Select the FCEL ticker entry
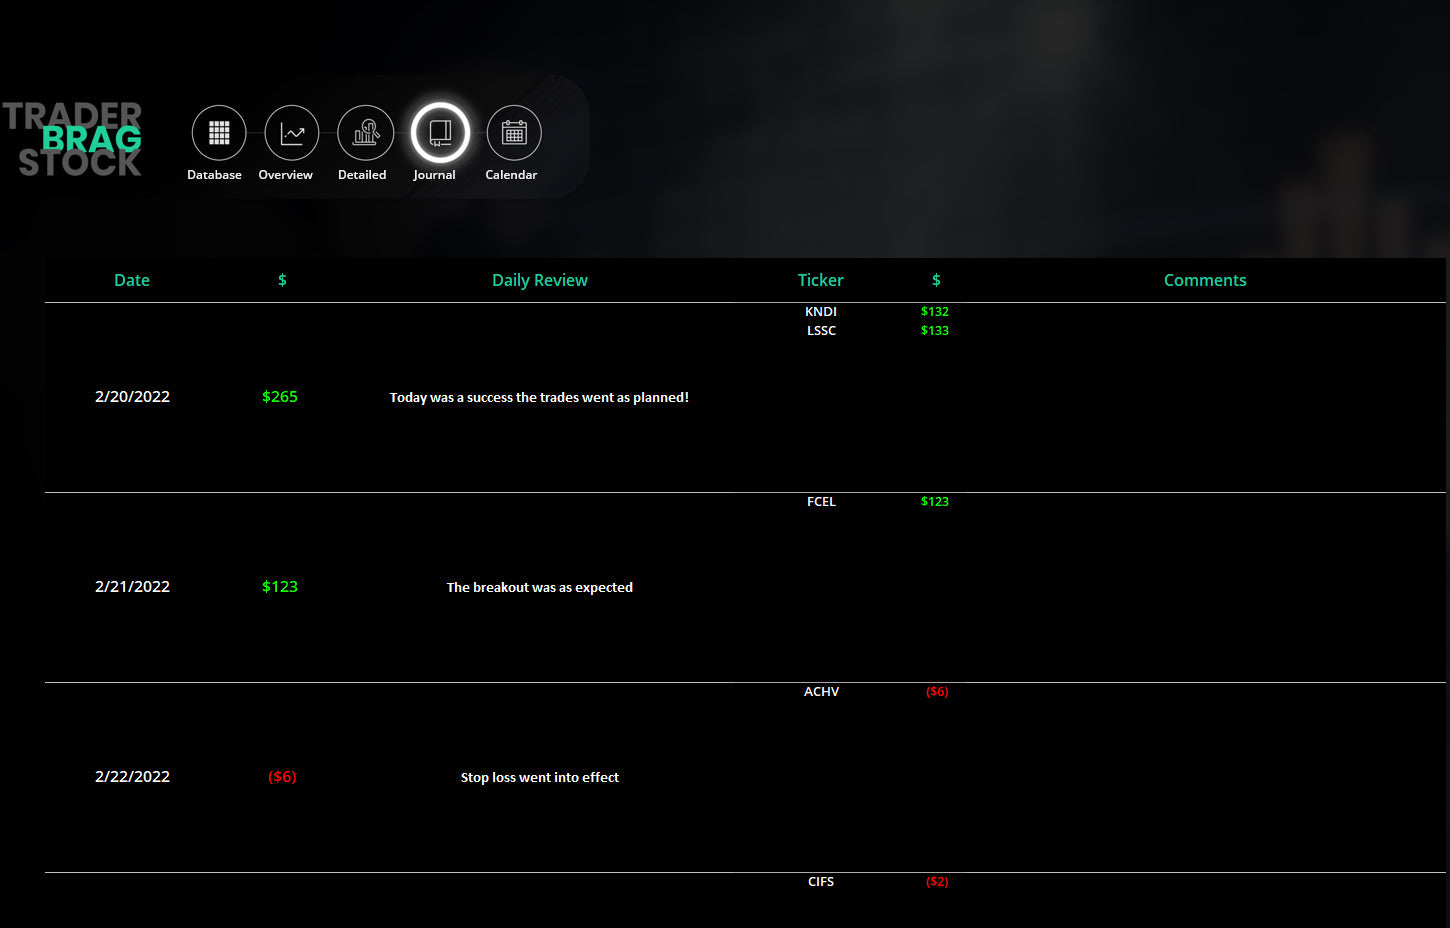 [821, 502]
